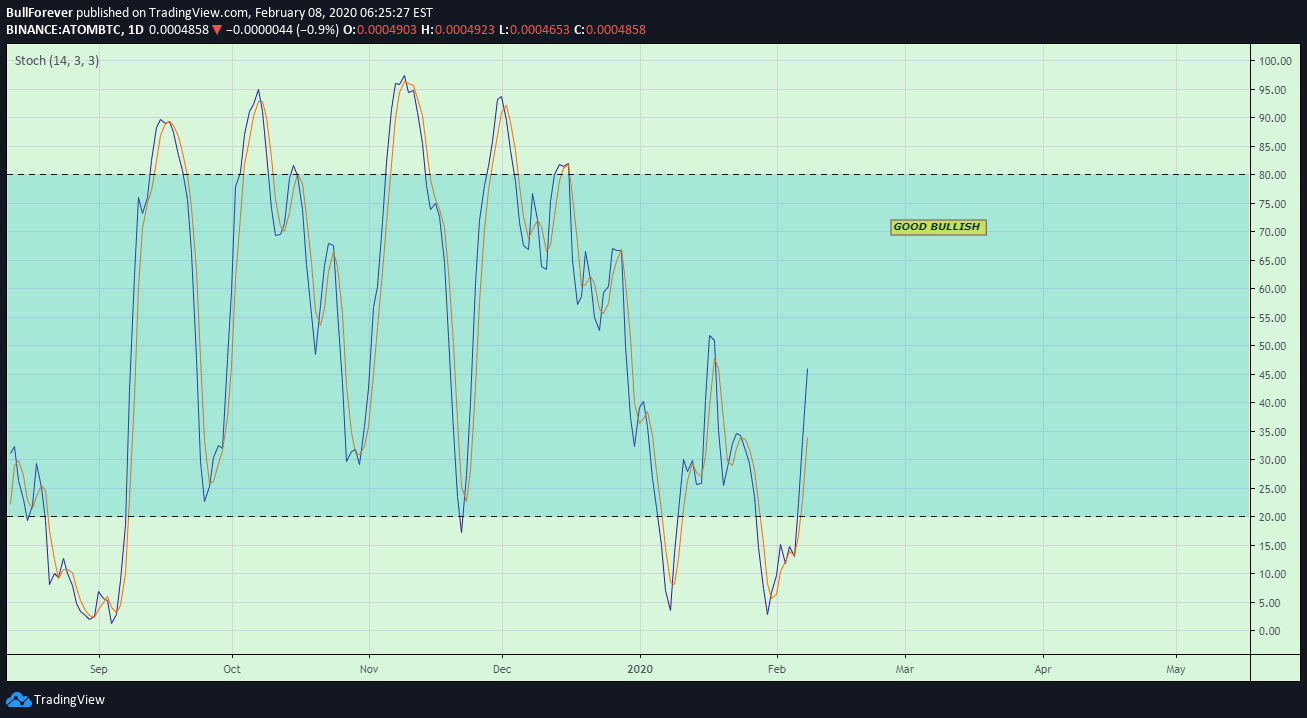
Task: Click the 1D interval label in header
Action: pos(136,30)
